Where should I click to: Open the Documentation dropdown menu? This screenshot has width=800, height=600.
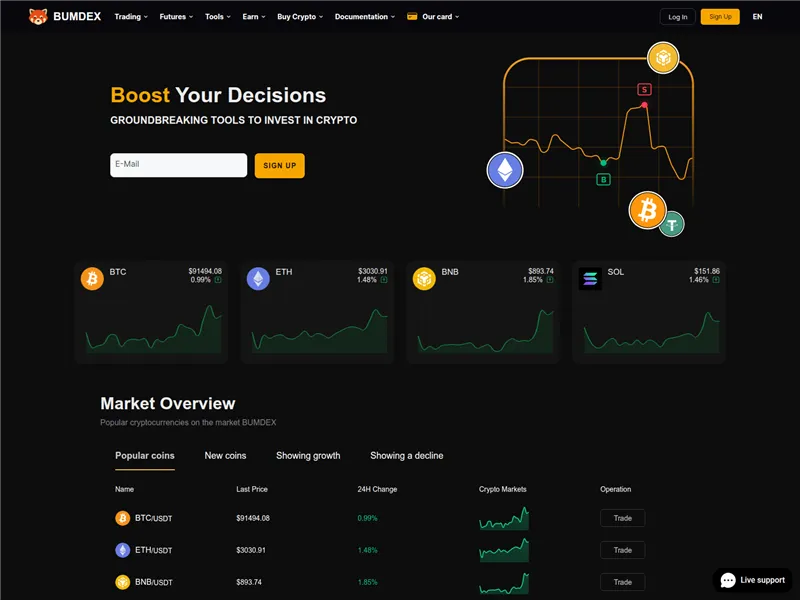coord(364,17)
